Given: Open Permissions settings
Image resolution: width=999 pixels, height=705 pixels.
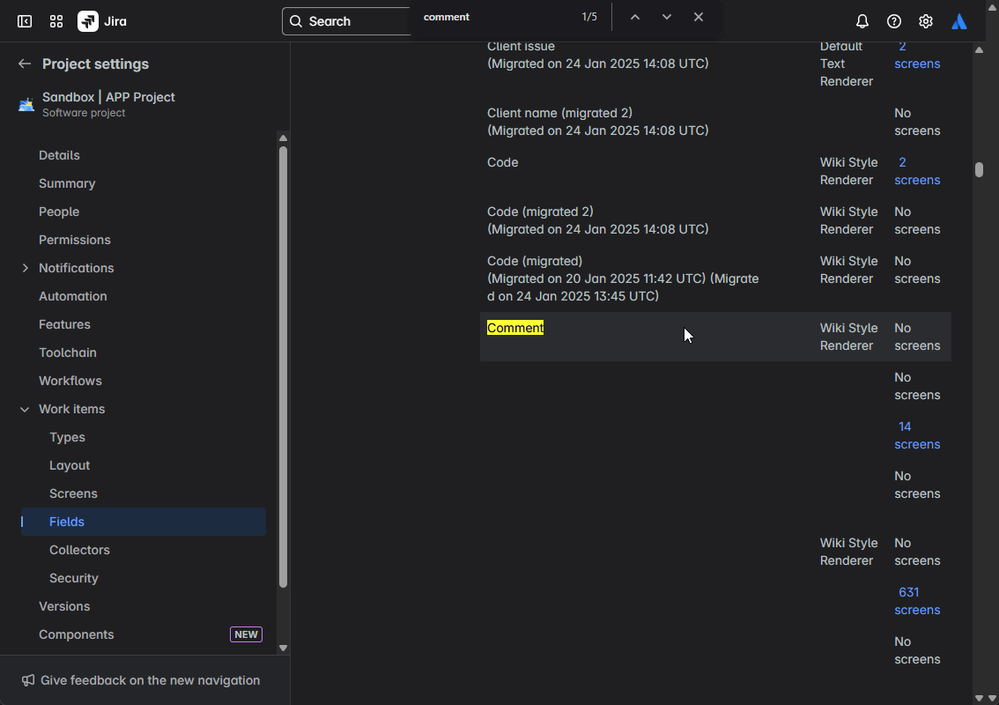Looking at the screenshot, I should pos(75,240).
